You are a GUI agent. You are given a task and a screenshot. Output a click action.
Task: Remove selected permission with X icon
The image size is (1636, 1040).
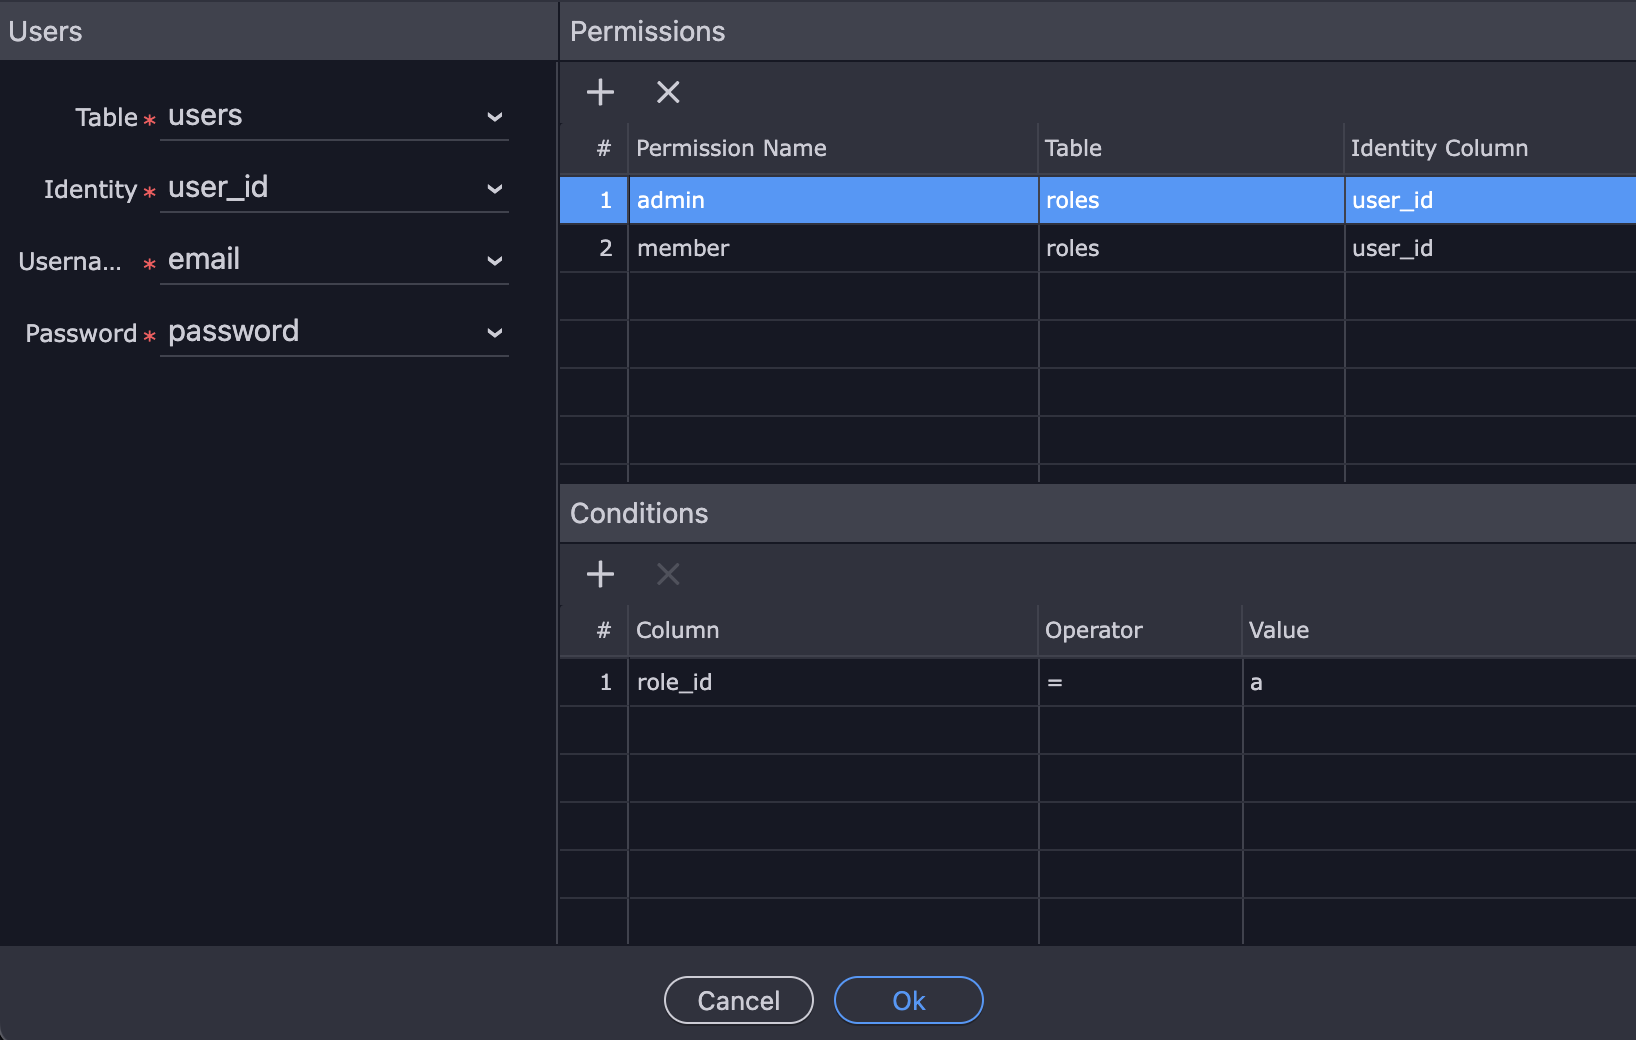(668, 92)
